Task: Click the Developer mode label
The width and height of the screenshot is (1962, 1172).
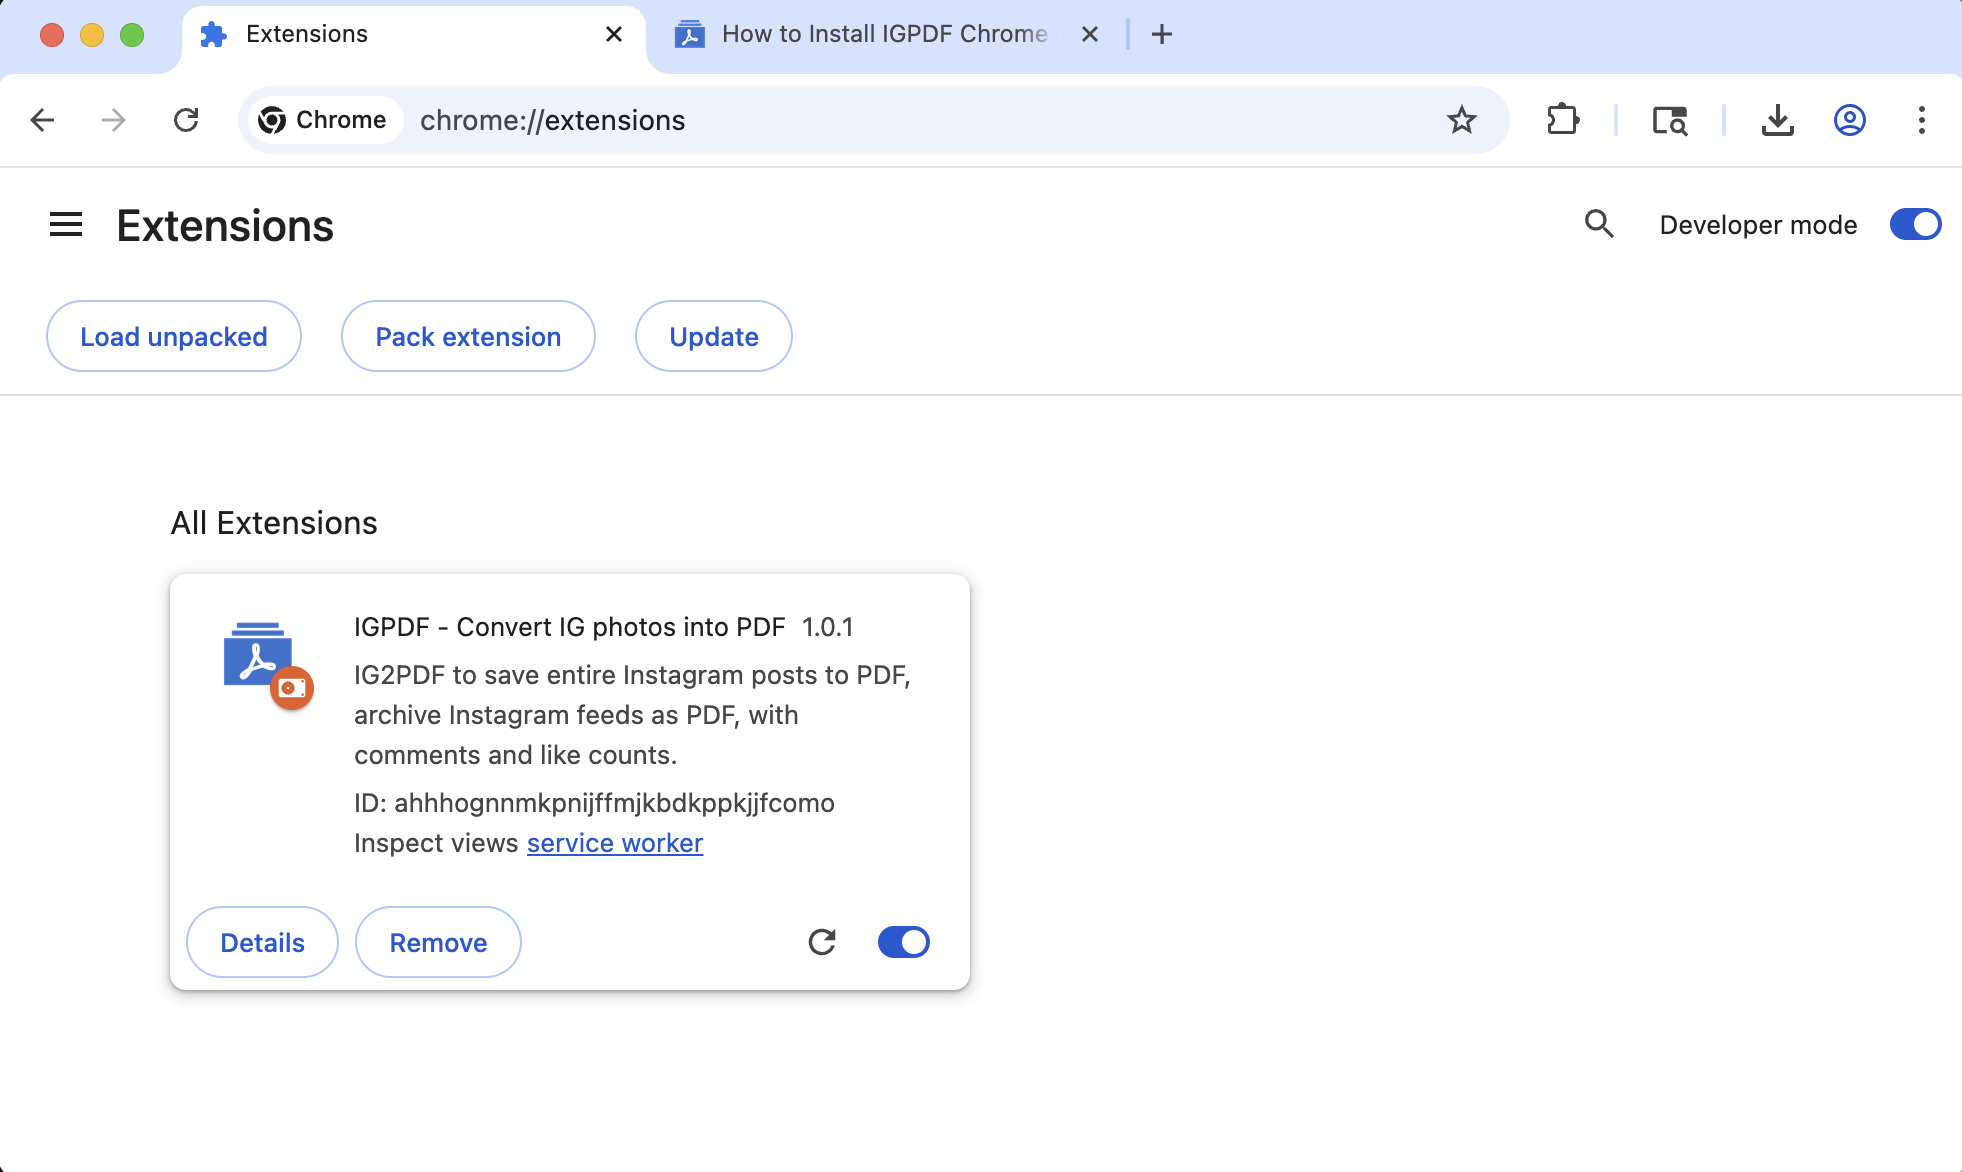Action: (1758, 225)
